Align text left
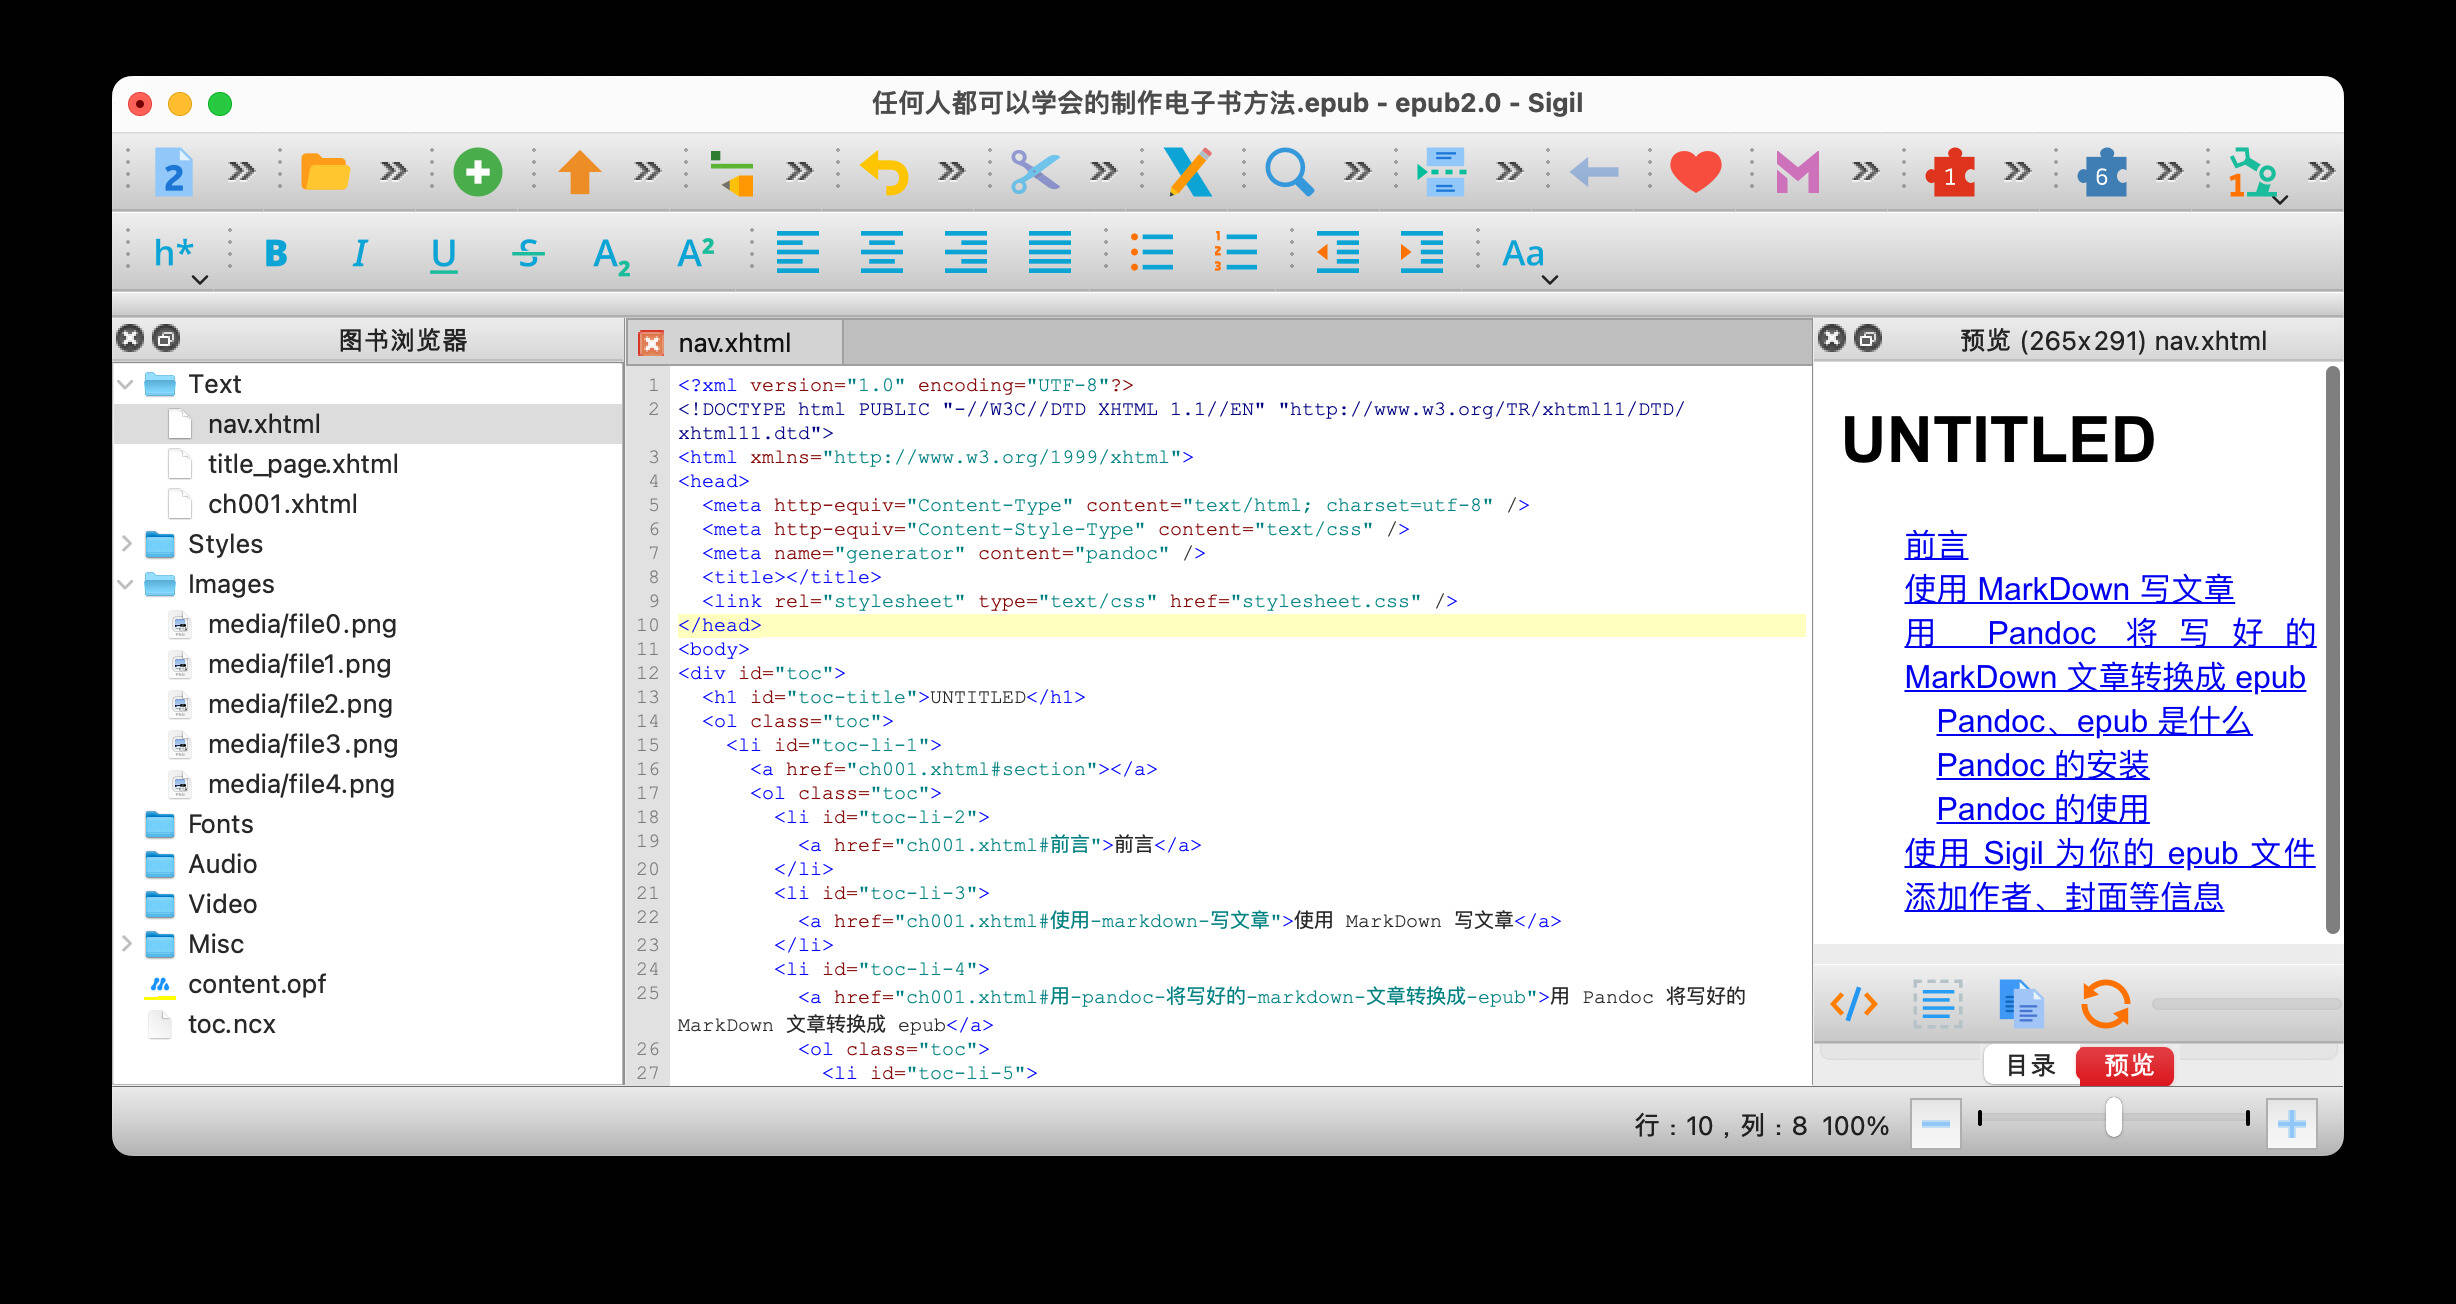The image size is (2456, 1304). coord(798,252)
